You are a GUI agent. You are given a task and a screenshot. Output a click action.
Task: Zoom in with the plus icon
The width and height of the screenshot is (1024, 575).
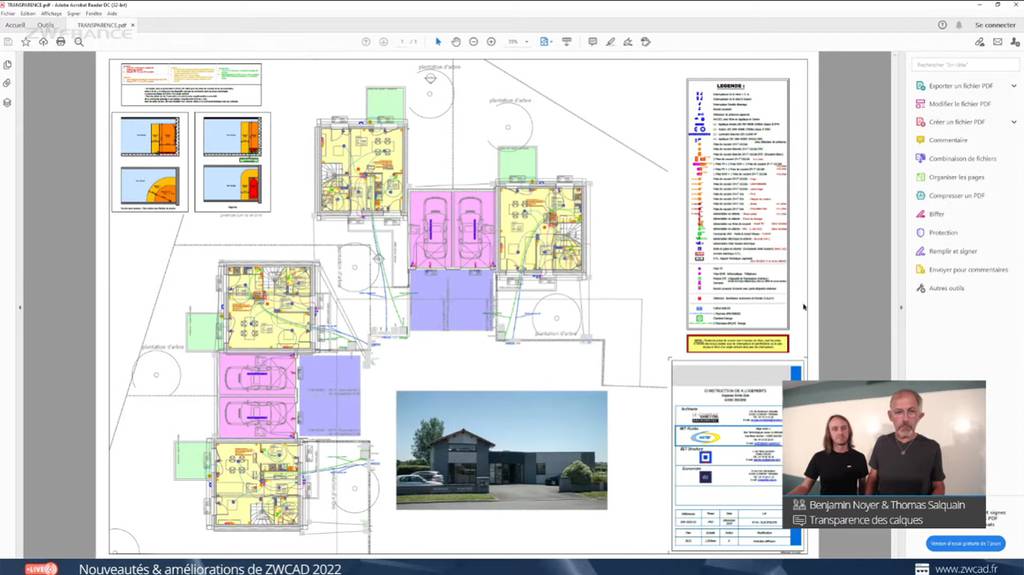(x=491, y=42)
